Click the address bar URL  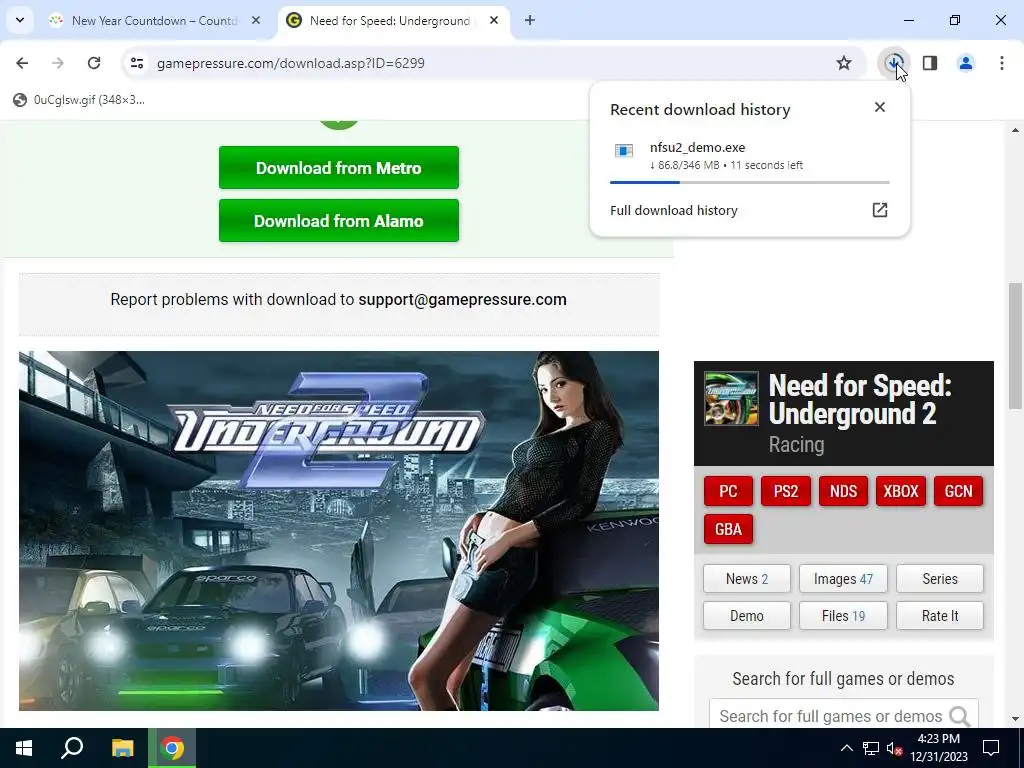click(x=291, y=63)
